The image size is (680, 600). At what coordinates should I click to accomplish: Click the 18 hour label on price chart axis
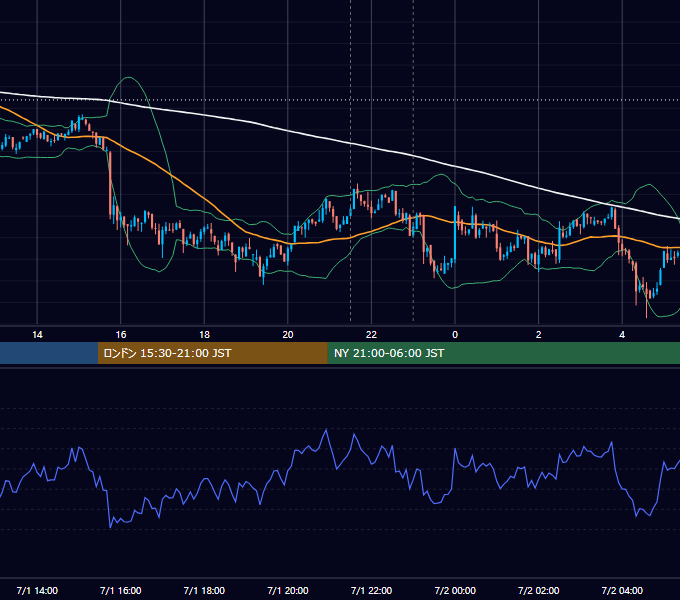204,335
